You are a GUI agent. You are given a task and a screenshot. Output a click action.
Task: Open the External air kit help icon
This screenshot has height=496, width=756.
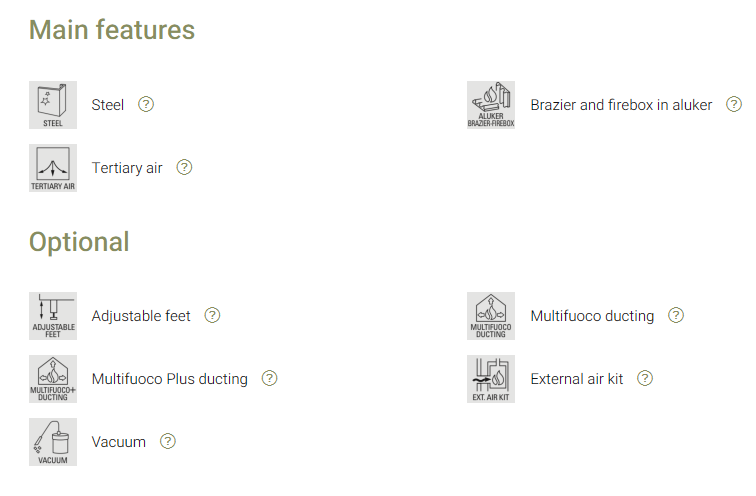click(x=645, y=378)
